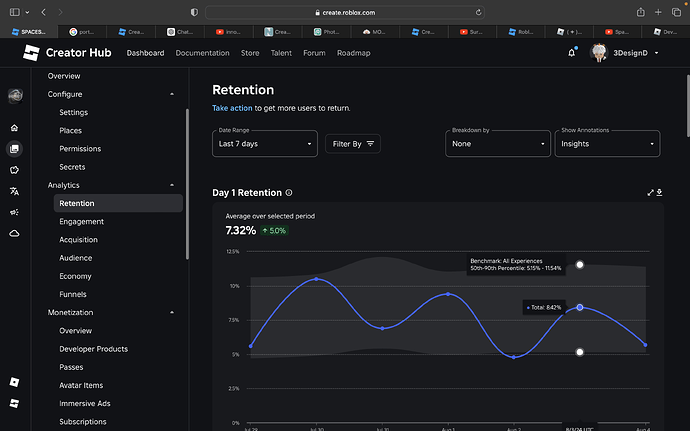
Task: Open Settings under Configure
Action: point(73,112)
